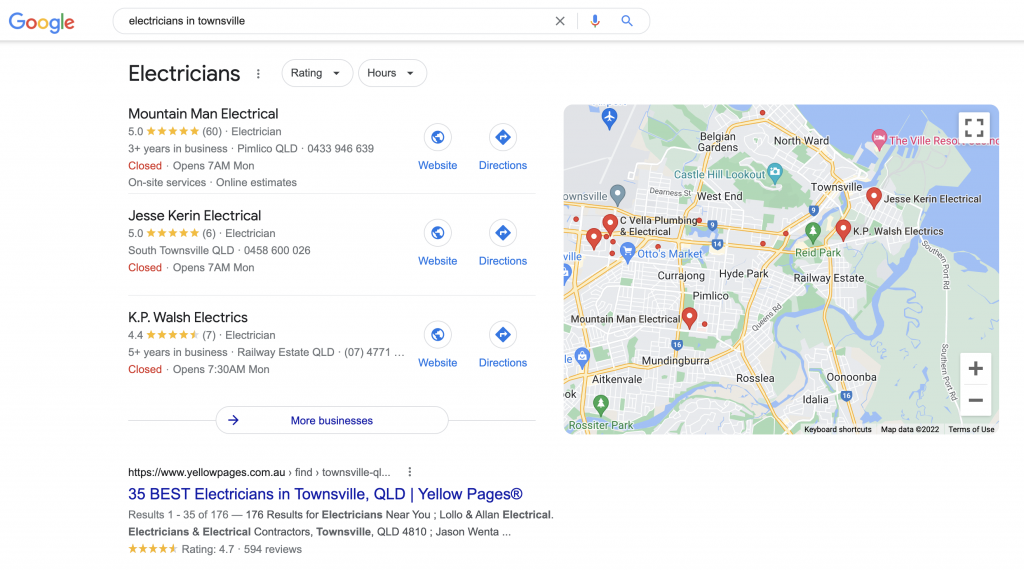
Task: Visit Mountain Man Electrical website icon
Action: pyautogui.click(x=438, y=137)
